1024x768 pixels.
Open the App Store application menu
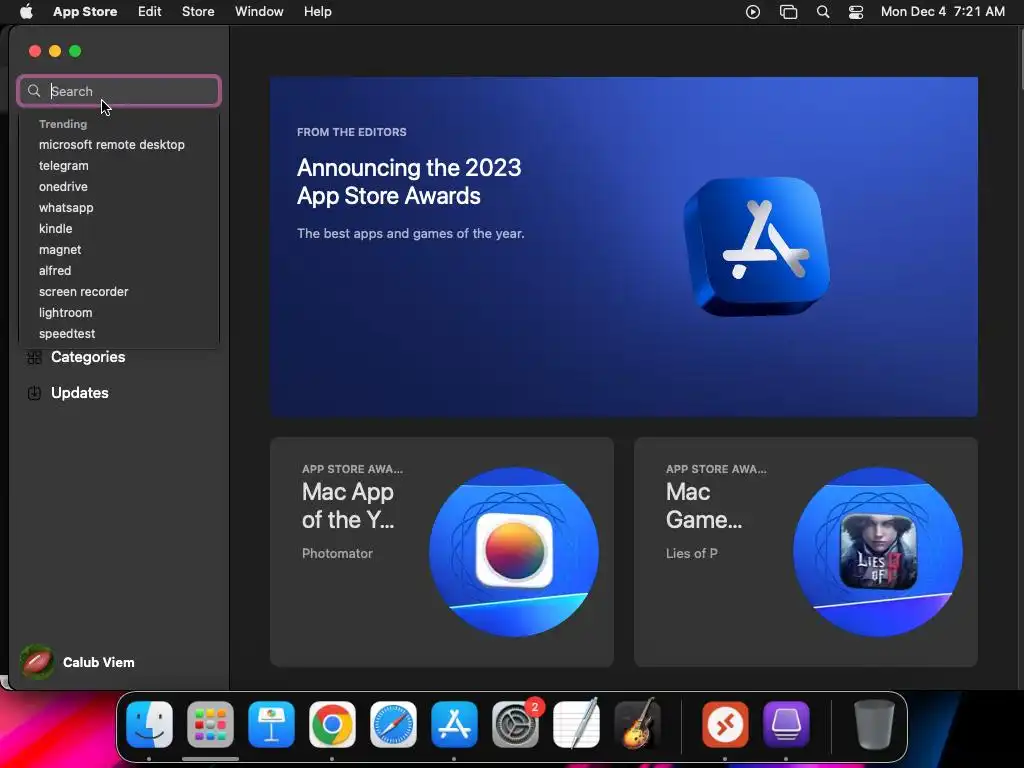[85, 11]
